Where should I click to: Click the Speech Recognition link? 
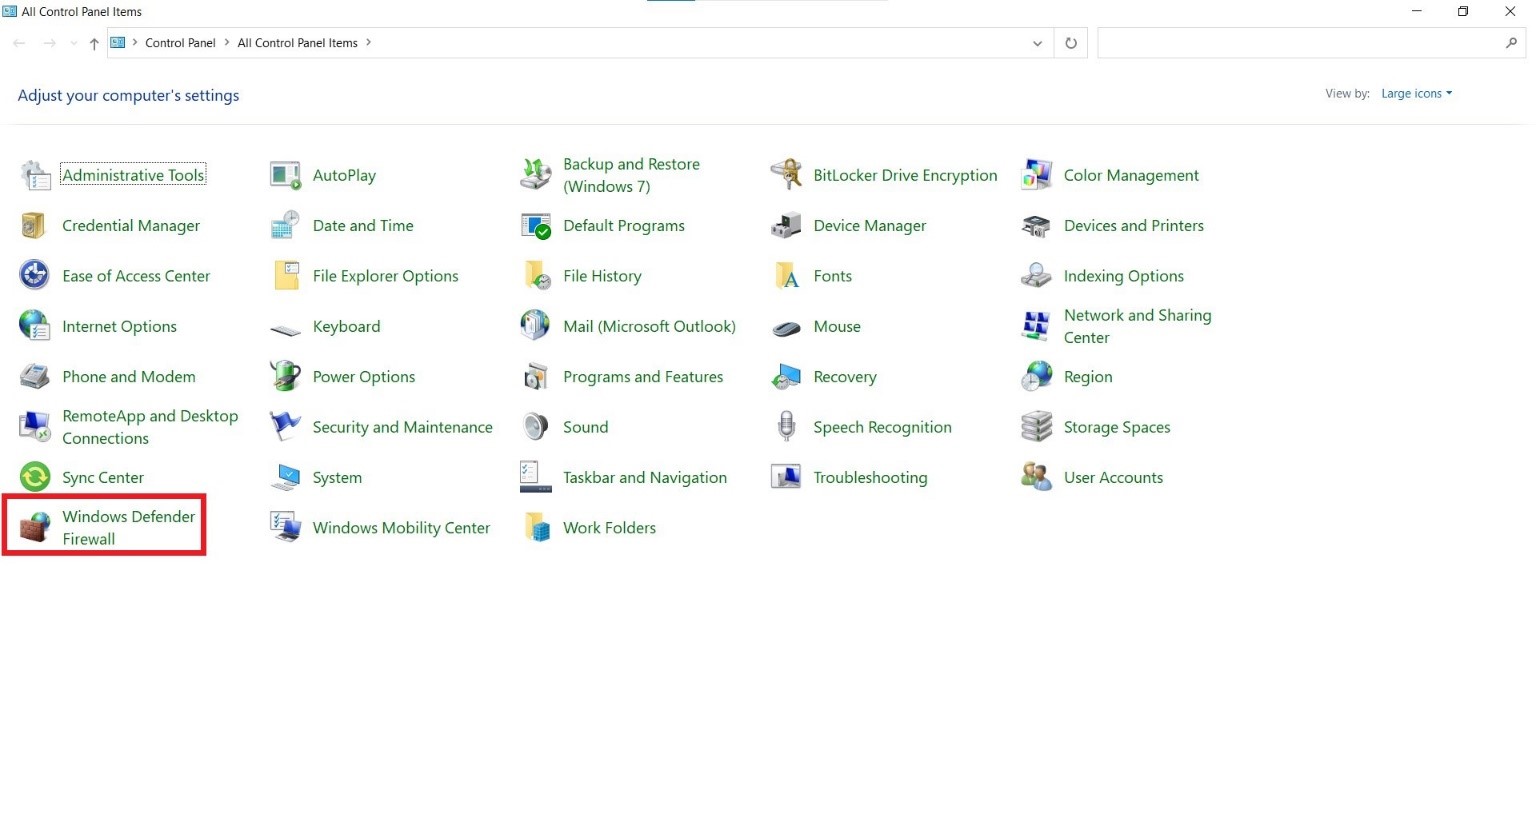(x=882, y=427)
